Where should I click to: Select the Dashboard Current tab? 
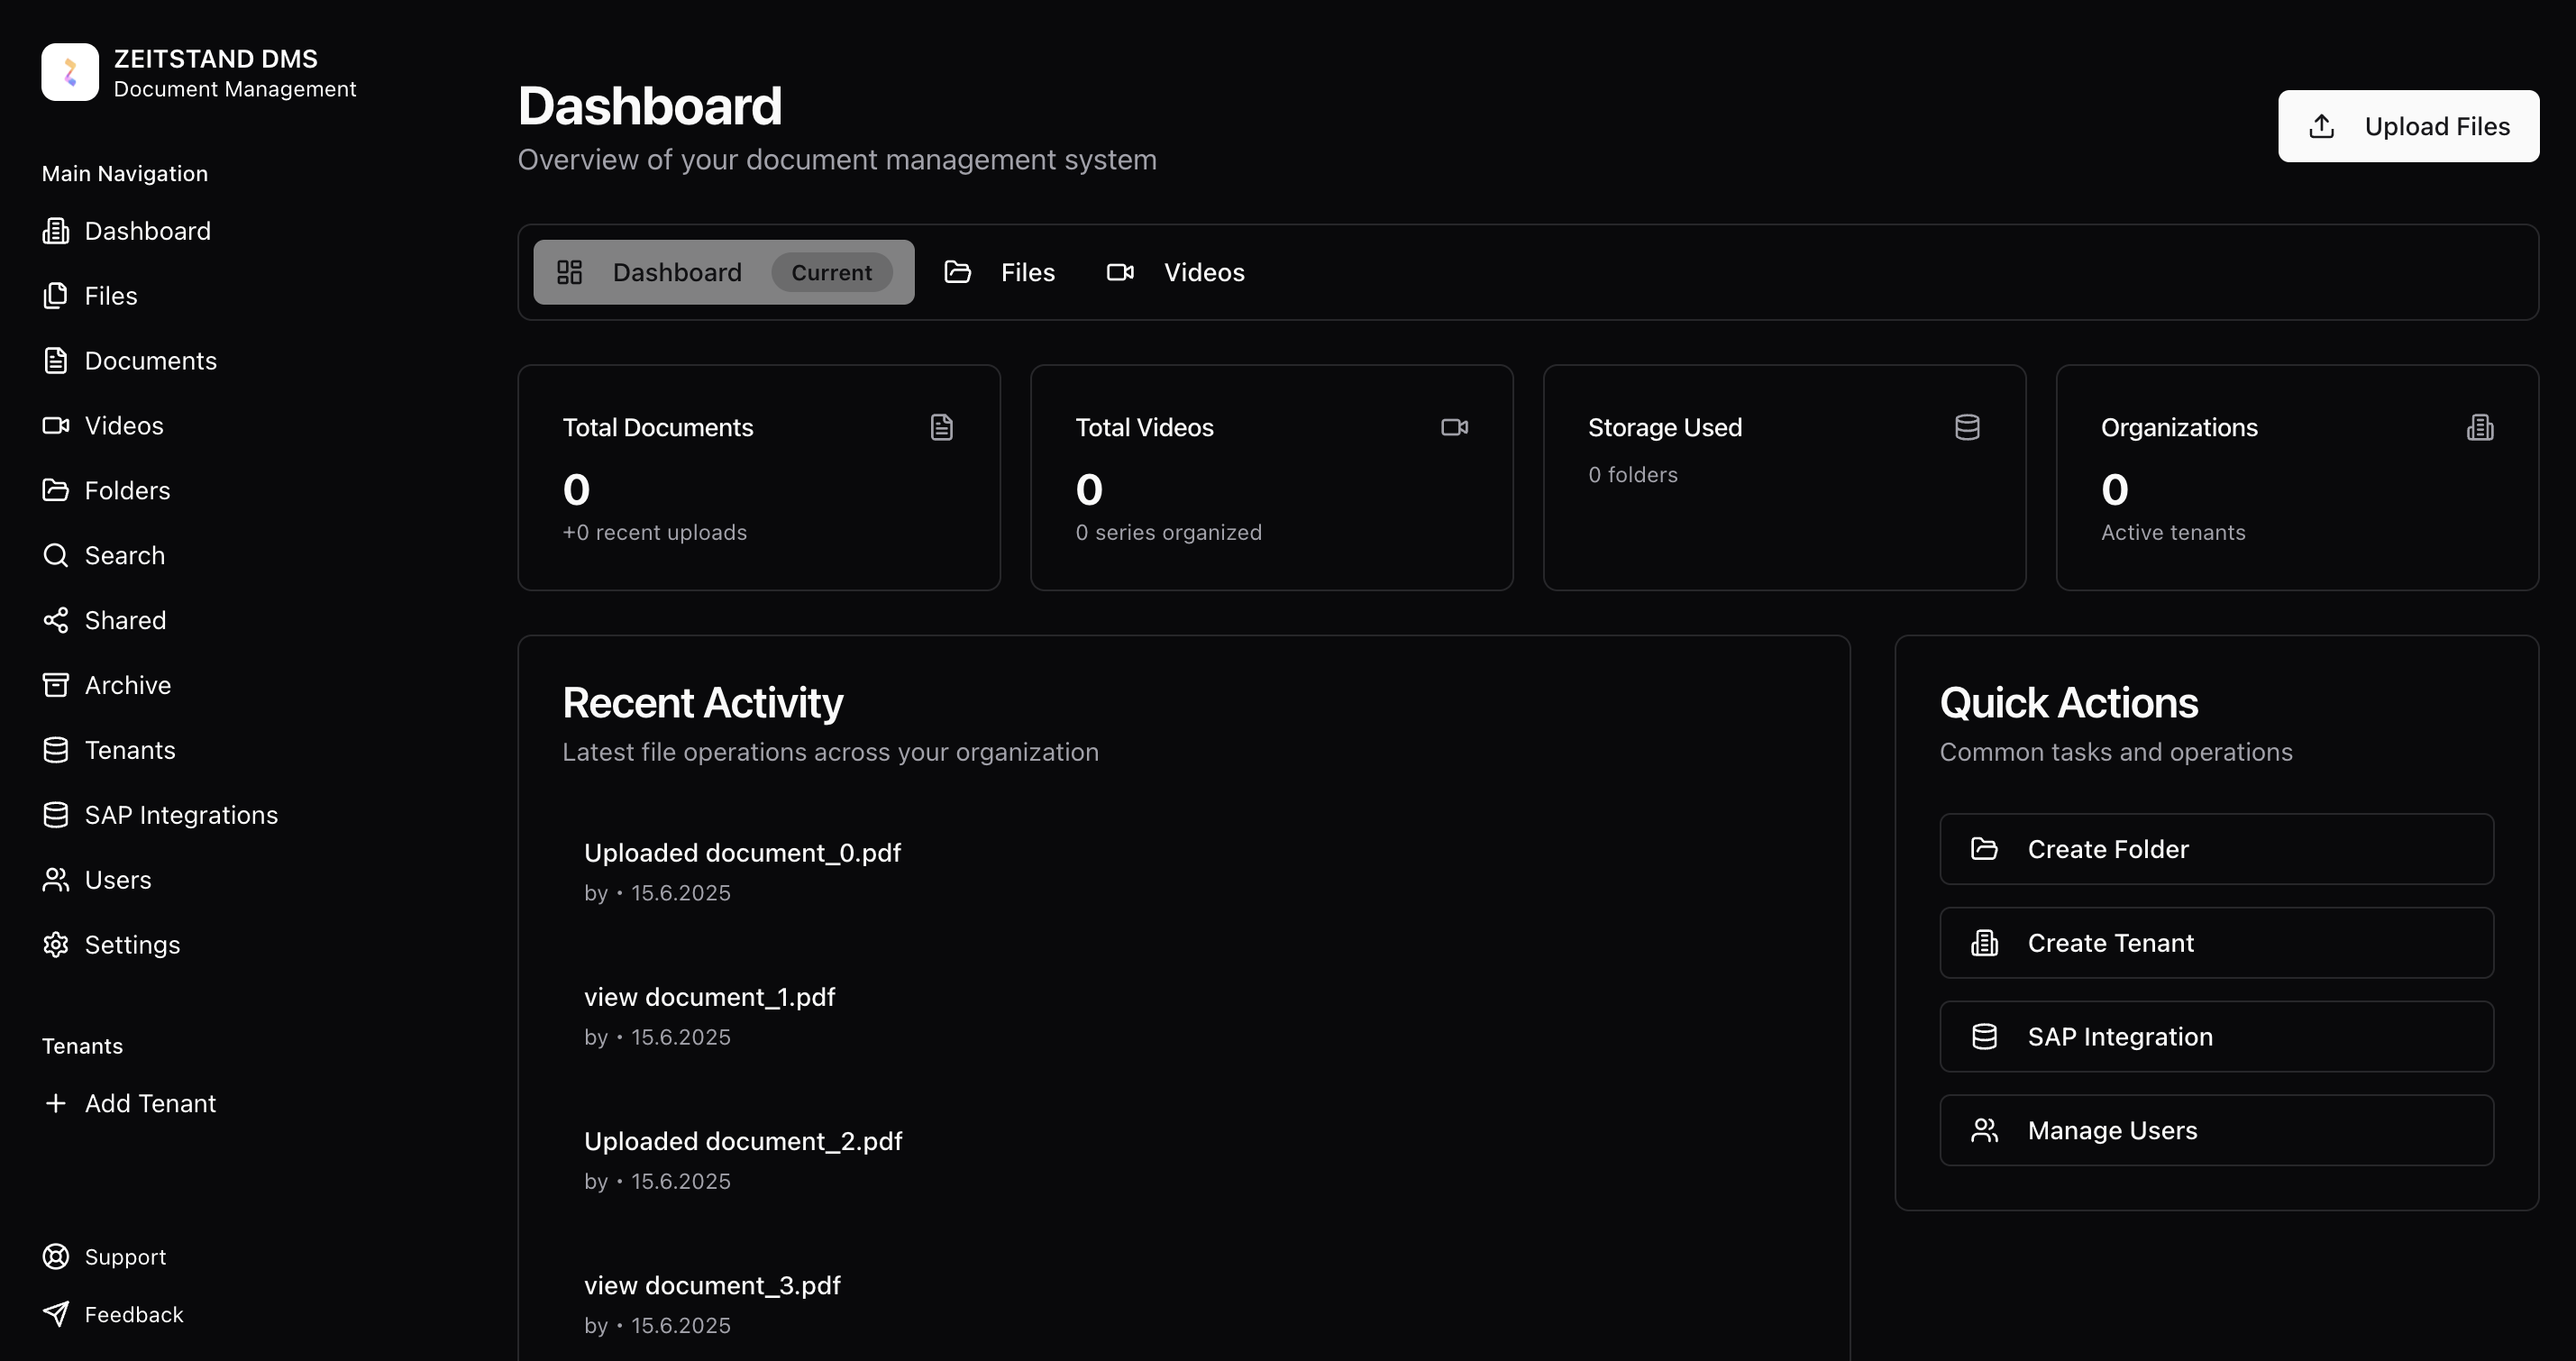(723, 272)
